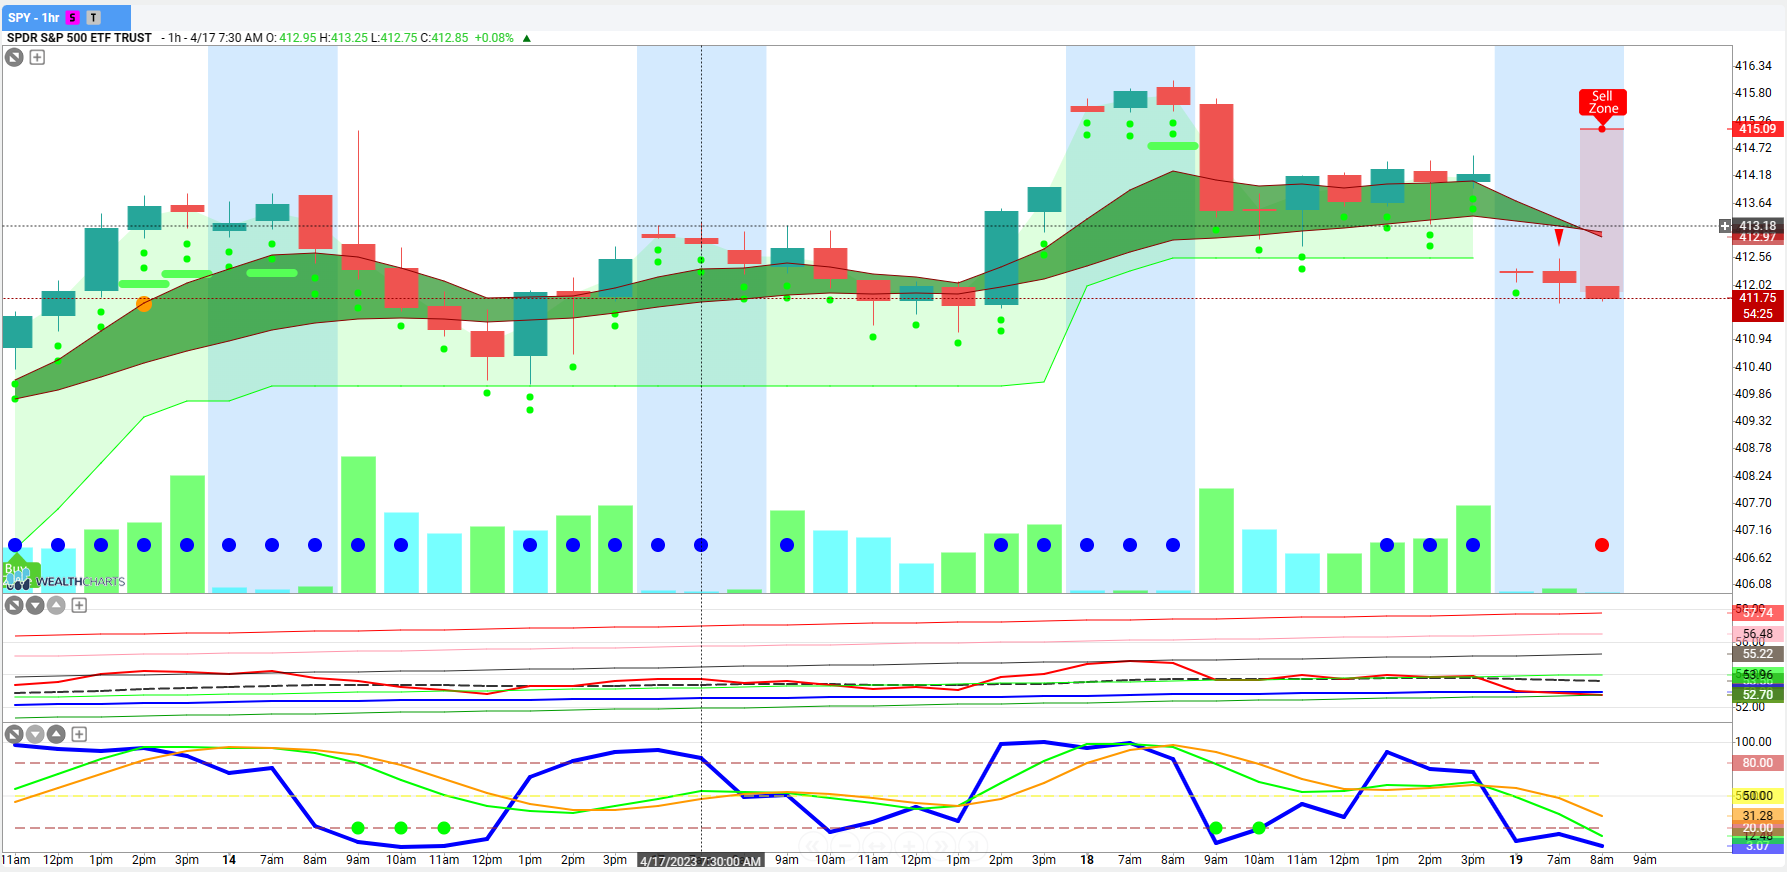Click the Sell Zone marker label
1787x872 pixels.
point(1603,102)
